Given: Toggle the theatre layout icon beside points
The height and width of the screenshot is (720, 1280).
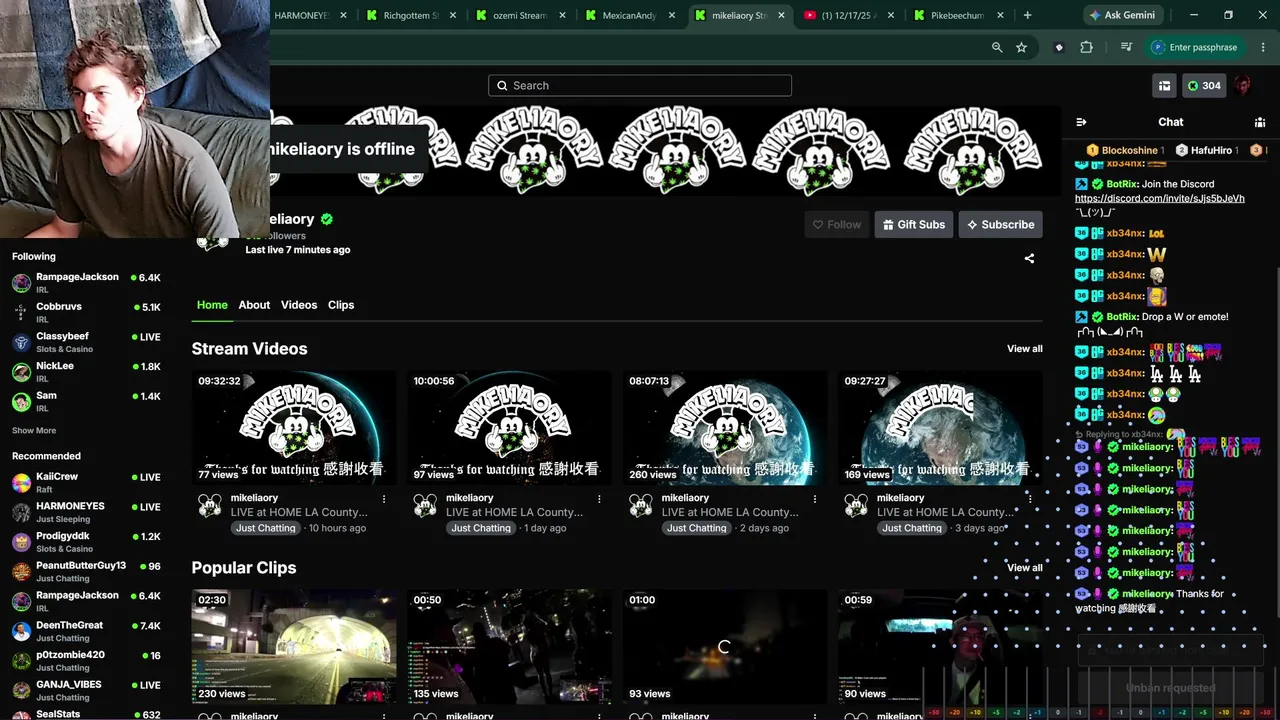Looking at the screenshot, I should [x=1164, y=86].
